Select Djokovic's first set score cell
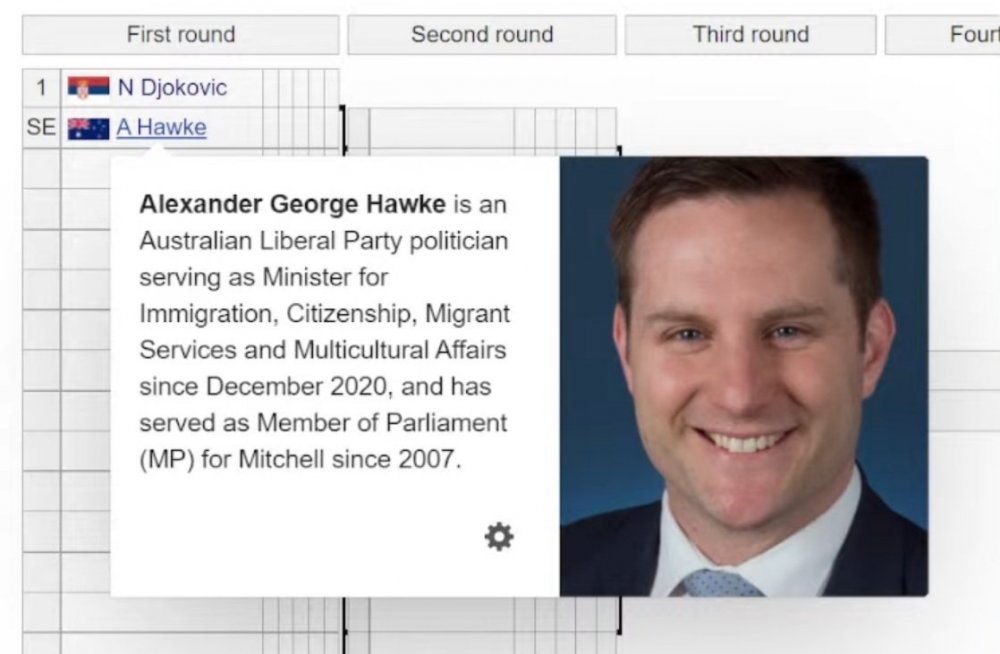The height and width of the screenshot is (654, 1000). [271, 88]
